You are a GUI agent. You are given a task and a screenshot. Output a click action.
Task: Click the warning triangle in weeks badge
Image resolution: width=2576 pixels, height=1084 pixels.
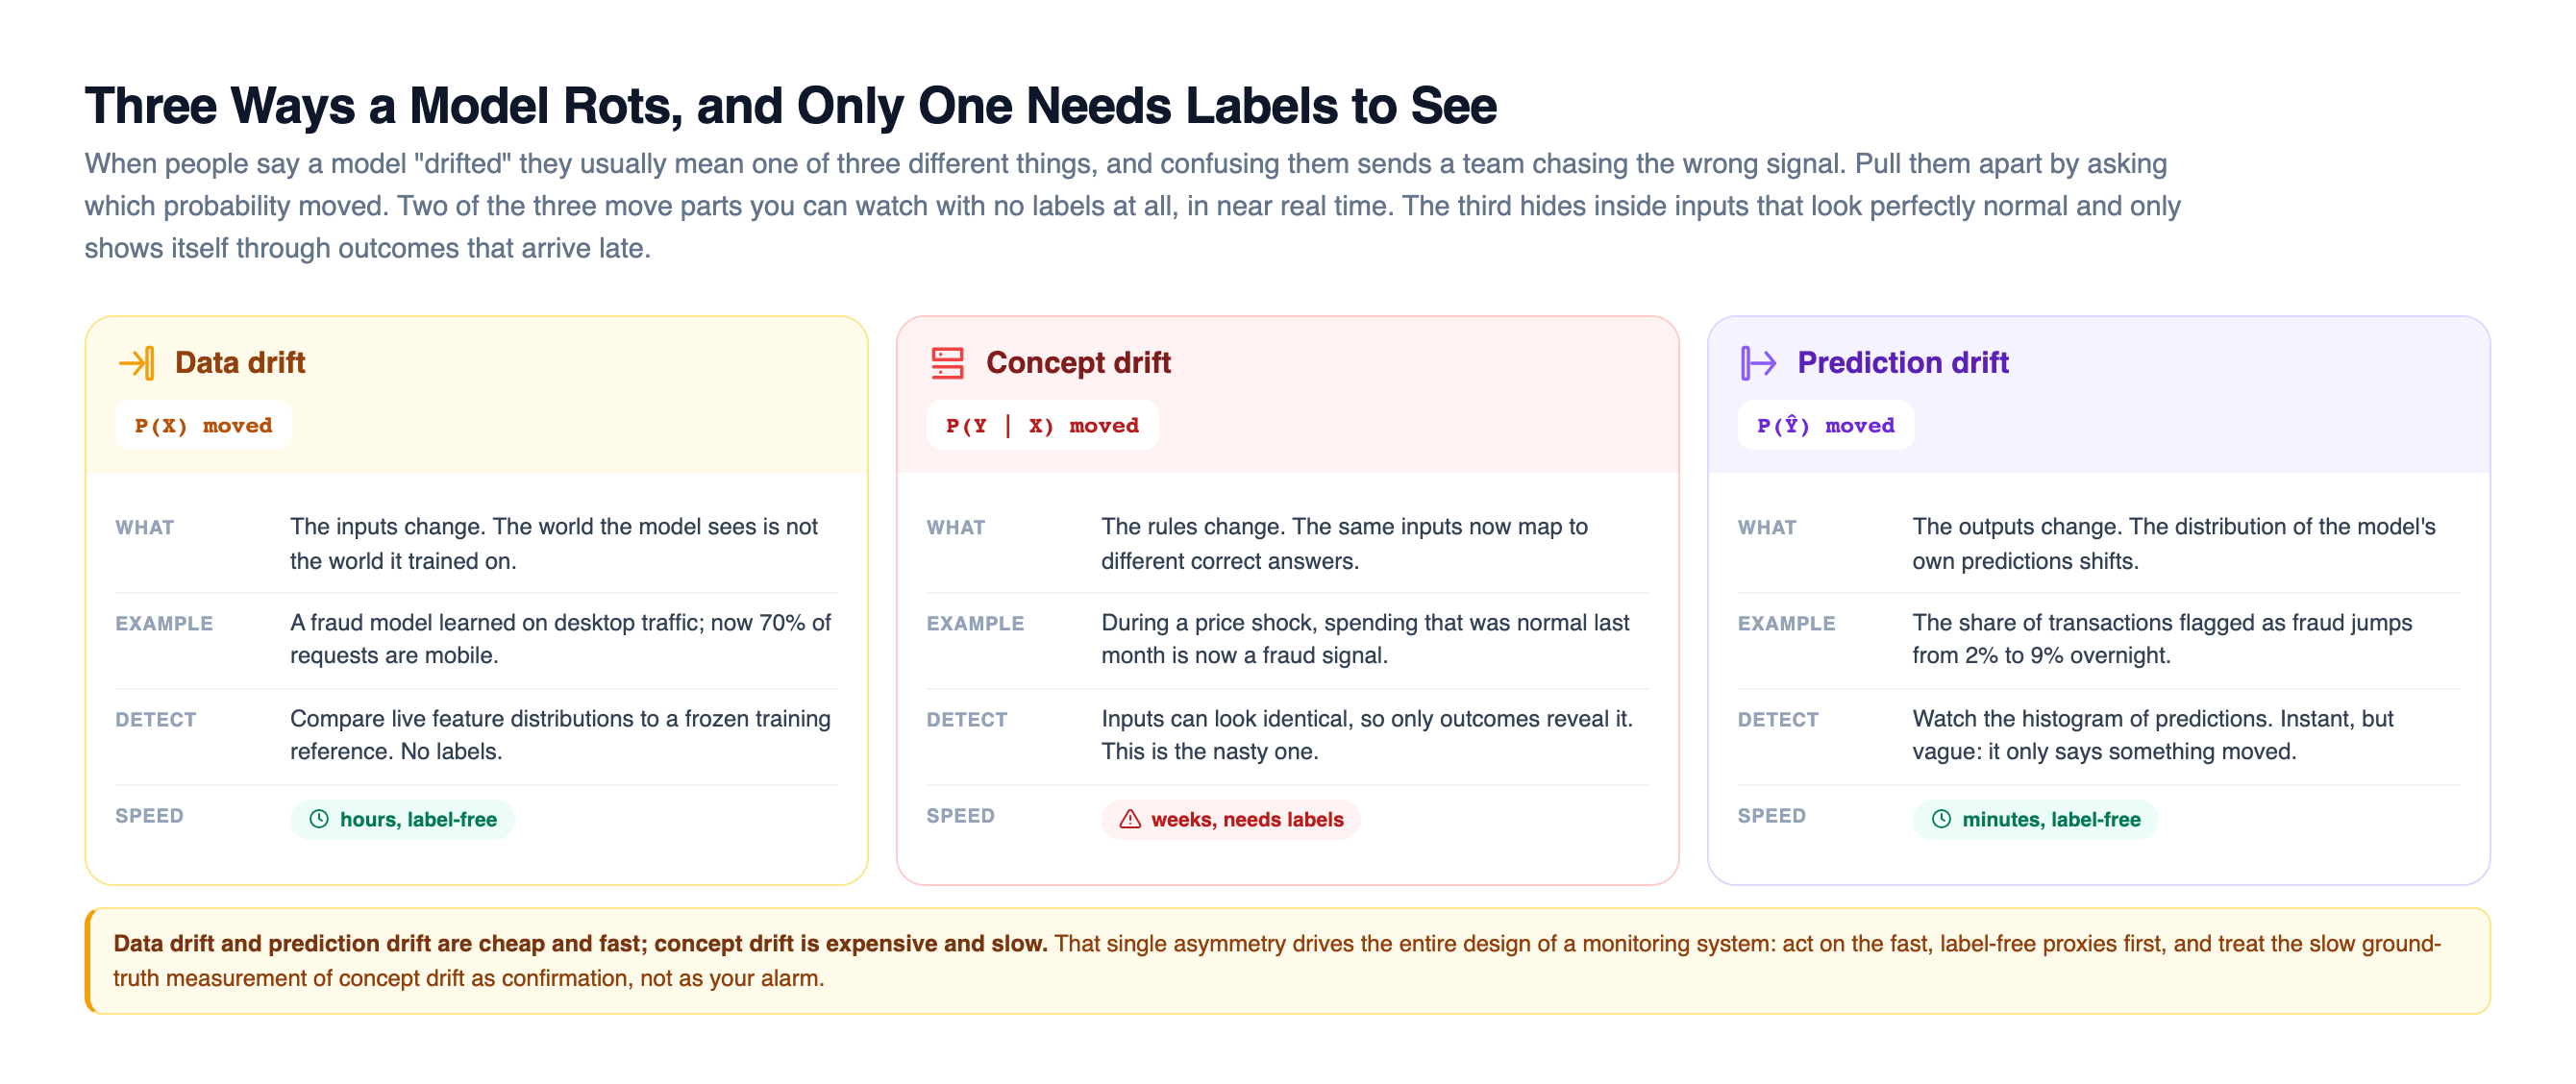1130,819
